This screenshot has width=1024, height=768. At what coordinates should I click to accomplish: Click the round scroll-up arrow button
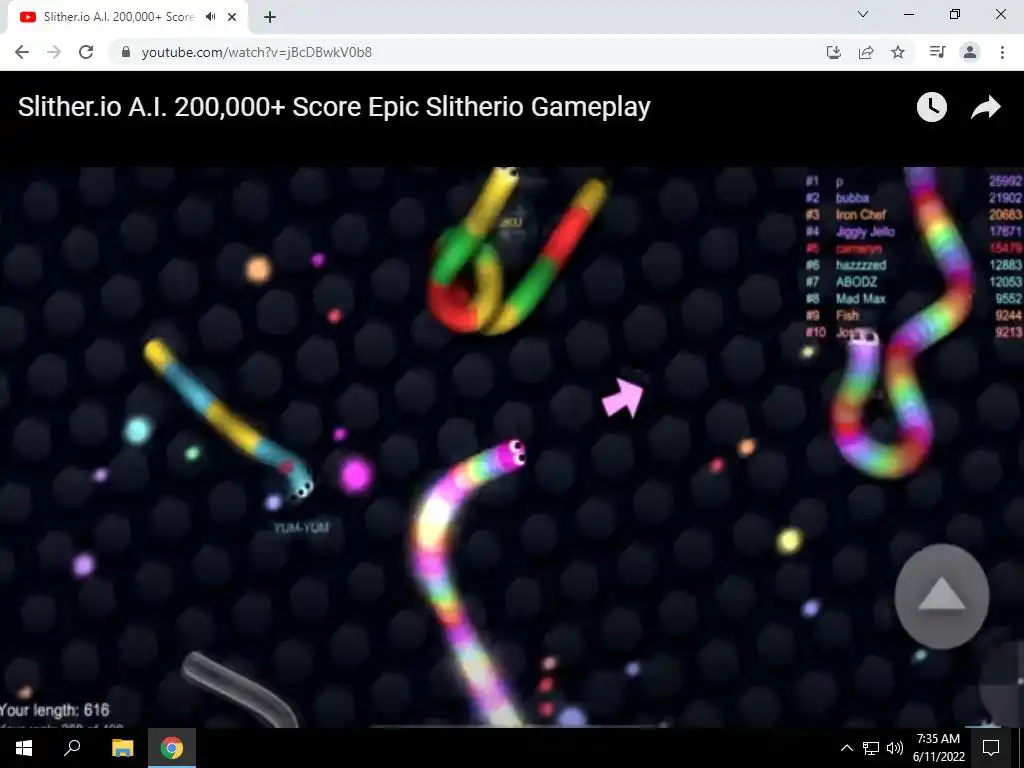click(x=942, y=596)
